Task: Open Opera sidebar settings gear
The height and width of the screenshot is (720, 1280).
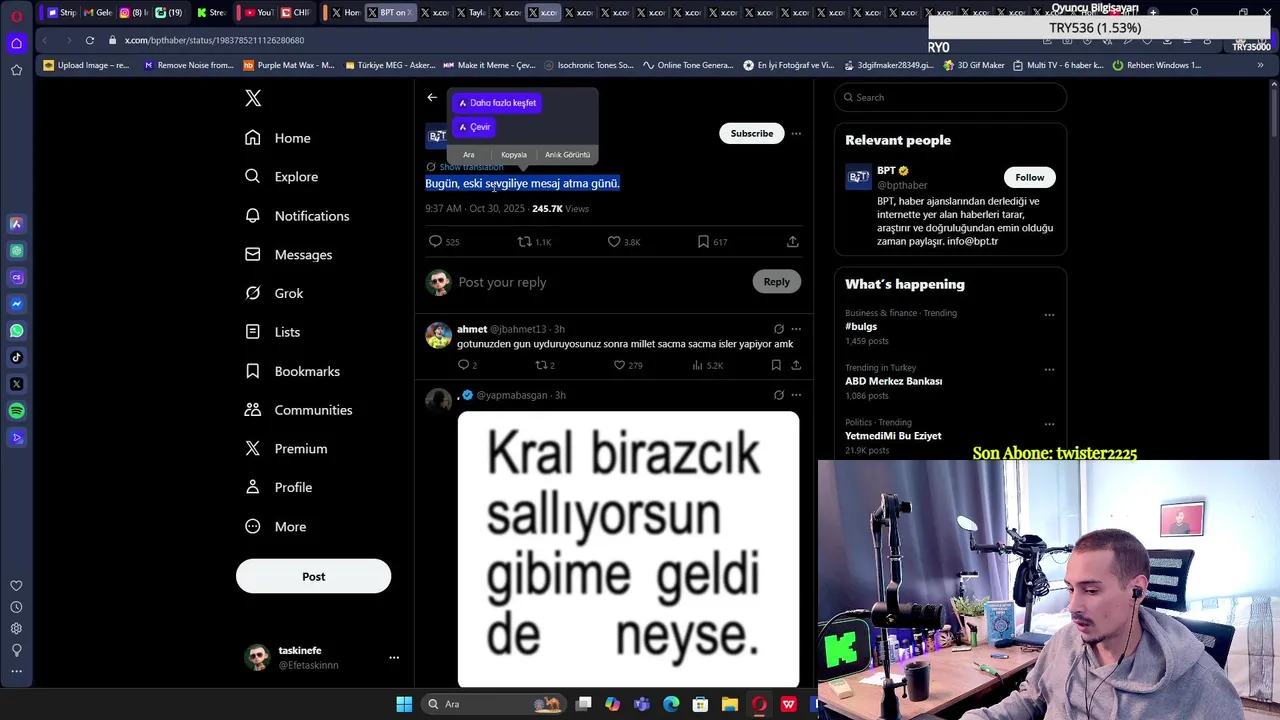Action: [16, 629]
